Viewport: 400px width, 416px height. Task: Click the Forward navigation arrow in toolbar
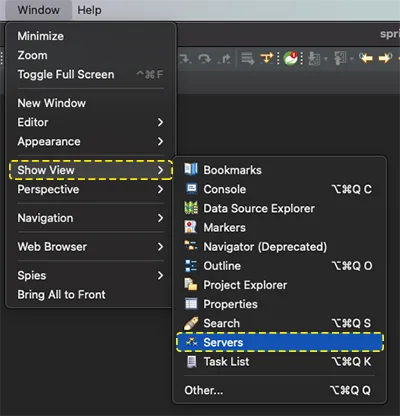click(x=385, y=58)
